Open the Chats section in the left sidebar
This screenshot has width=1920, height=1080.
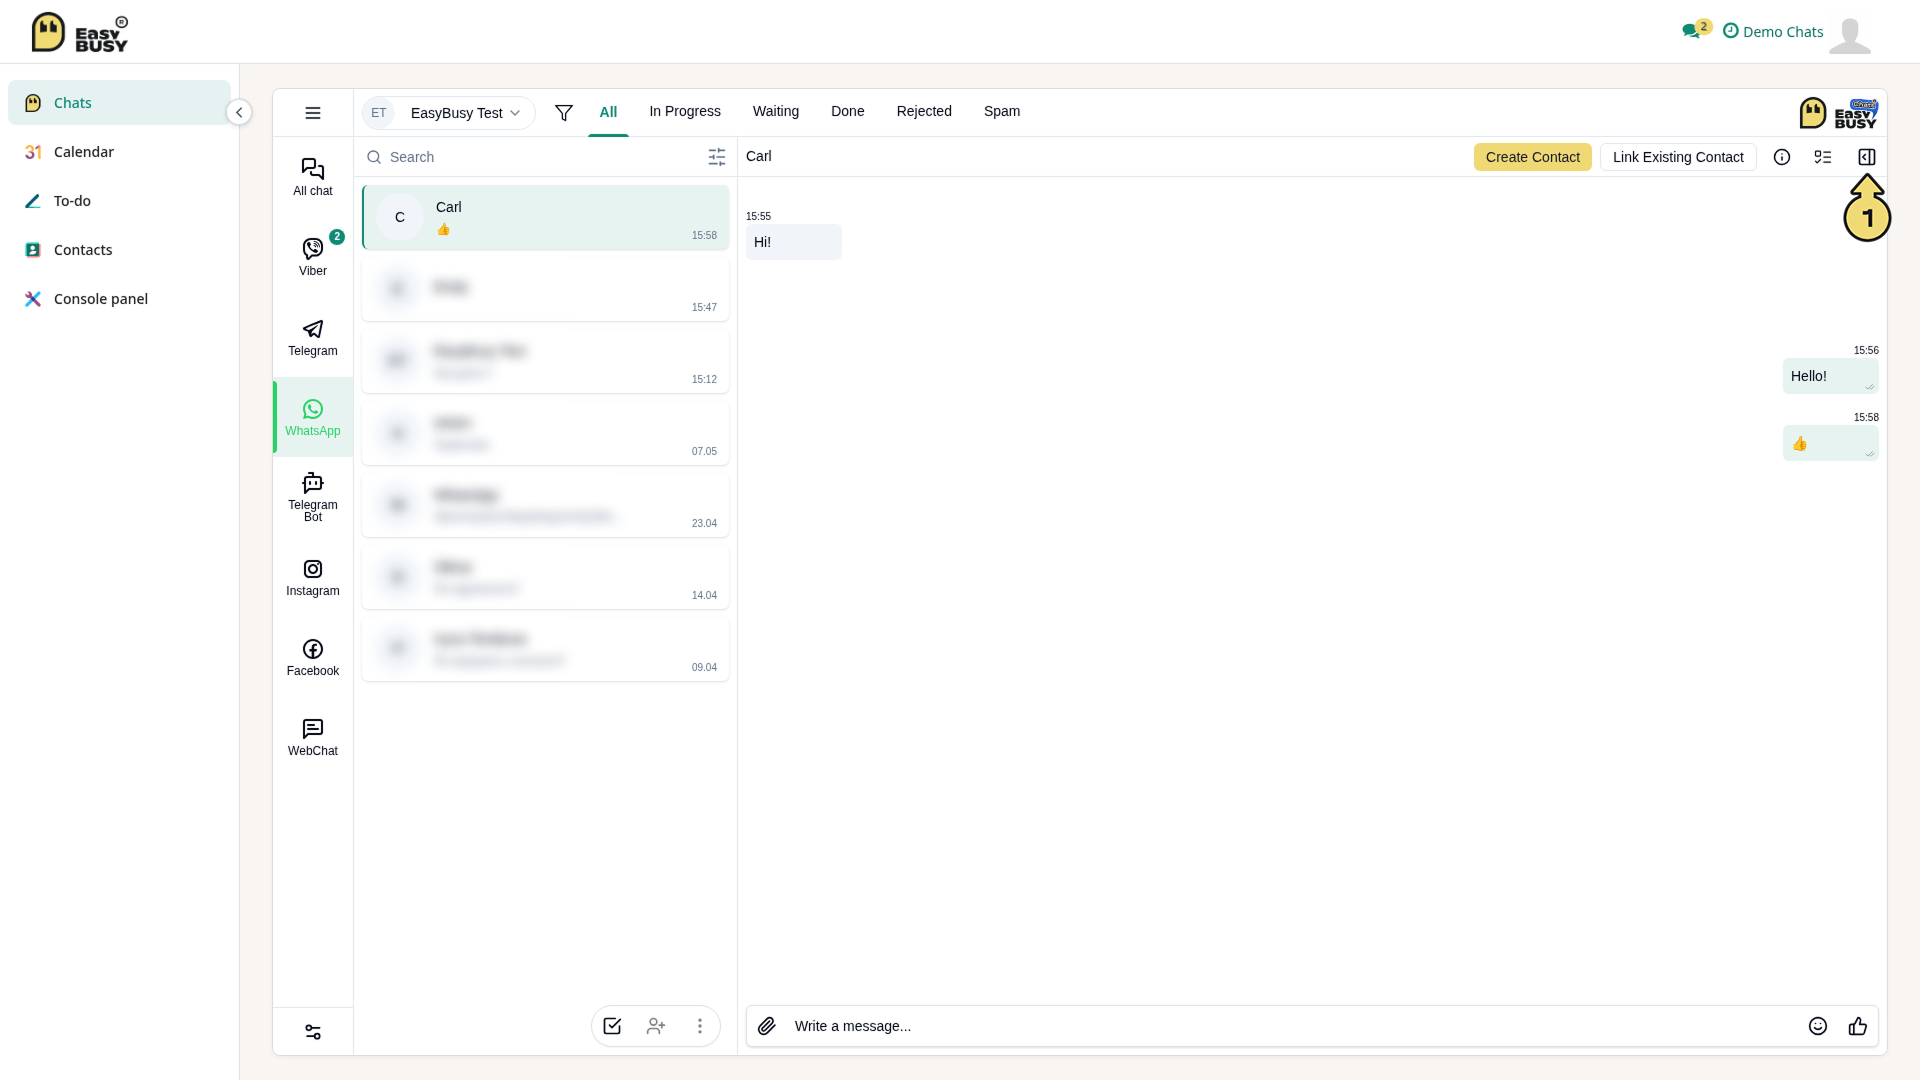tap(119, 103)
